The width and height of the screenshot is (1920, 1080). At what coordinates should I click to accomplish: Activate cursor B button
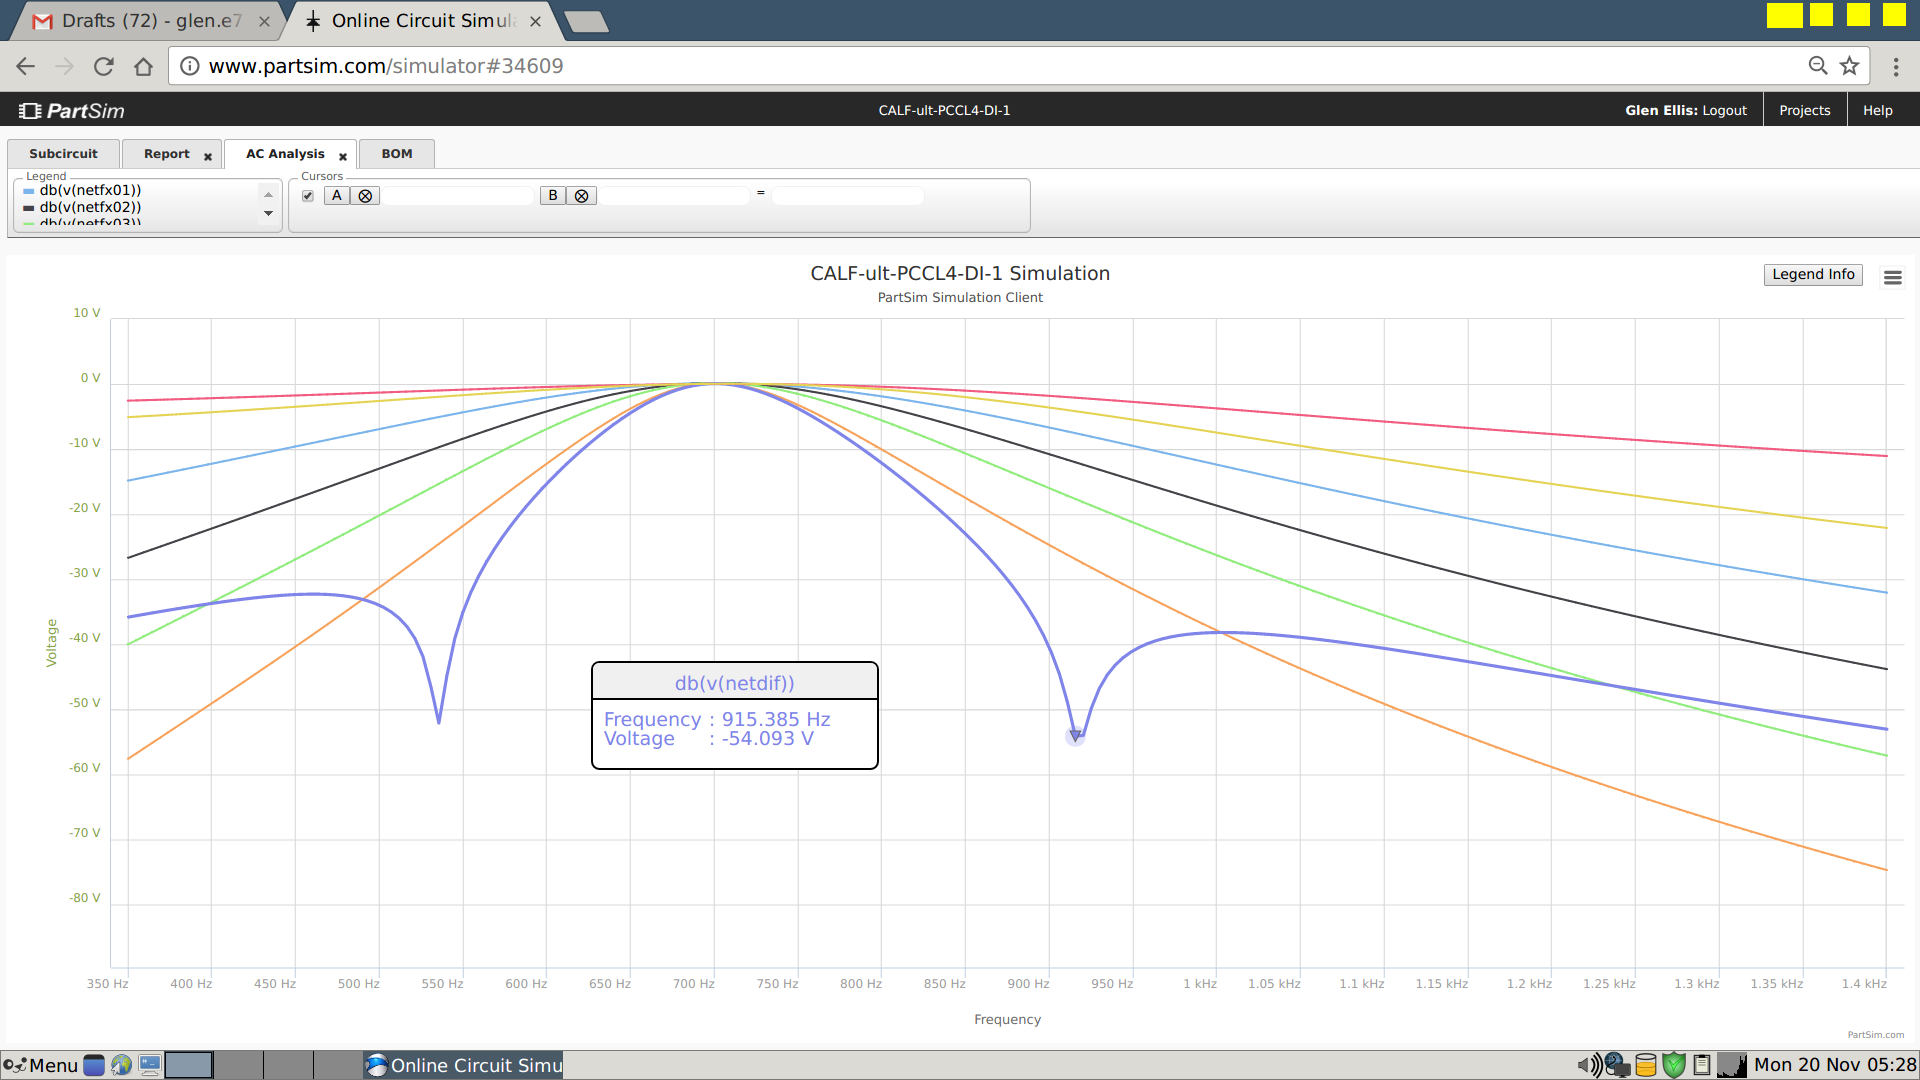pyautogui.click(x=553, y=196)
